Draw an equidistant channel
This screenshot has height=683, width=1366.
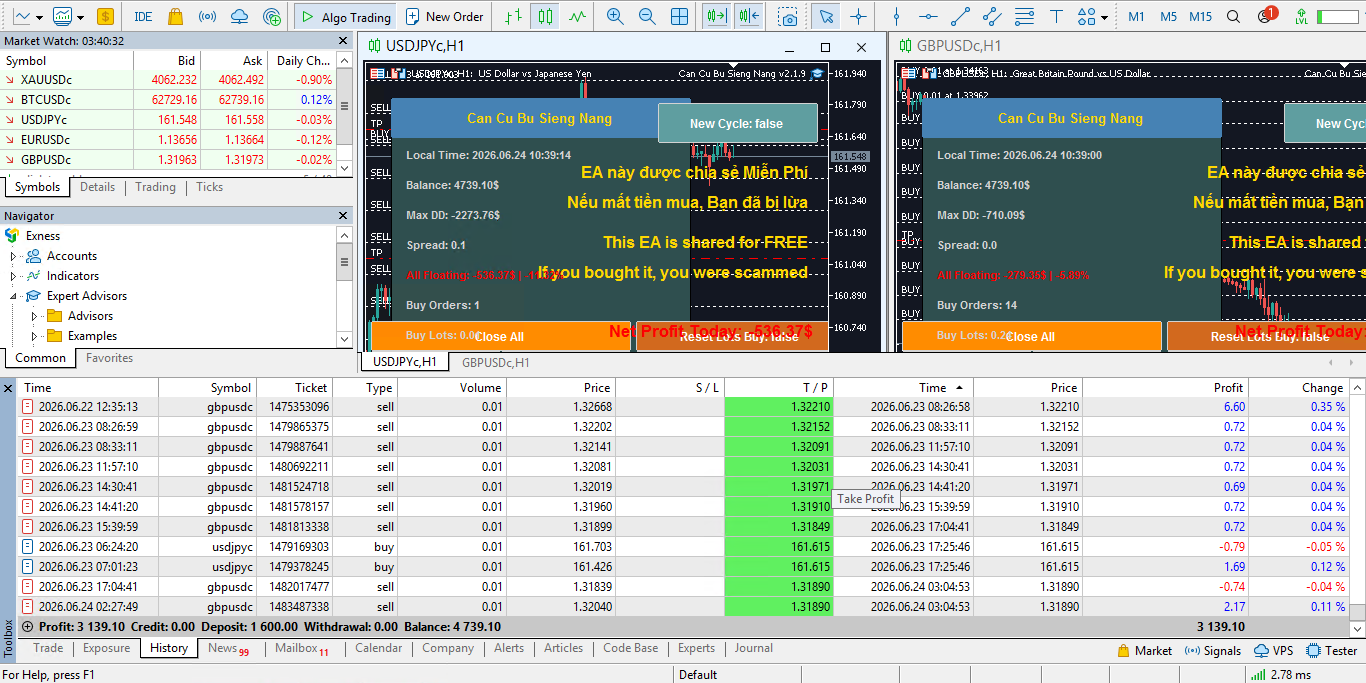click(992, 16)
